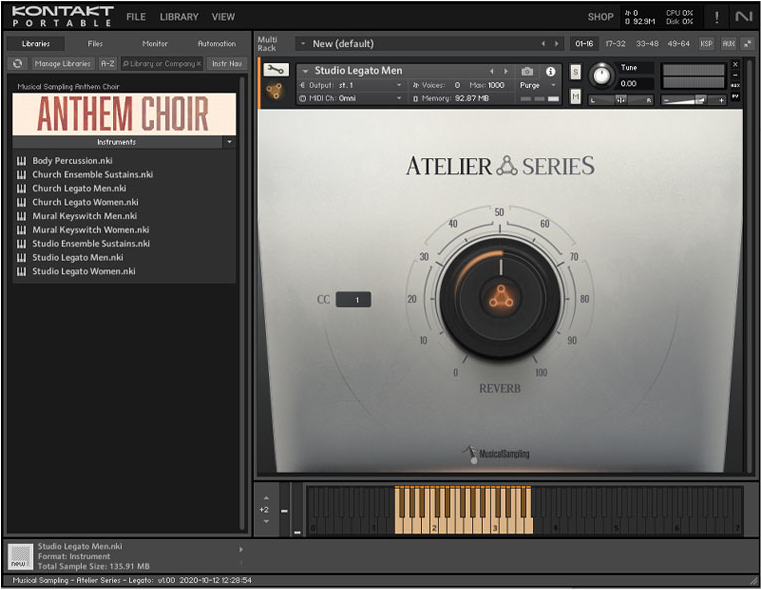The image size is (761, 590).
Task: Click the Anthem Choir library banner
Action: (124, 114)
